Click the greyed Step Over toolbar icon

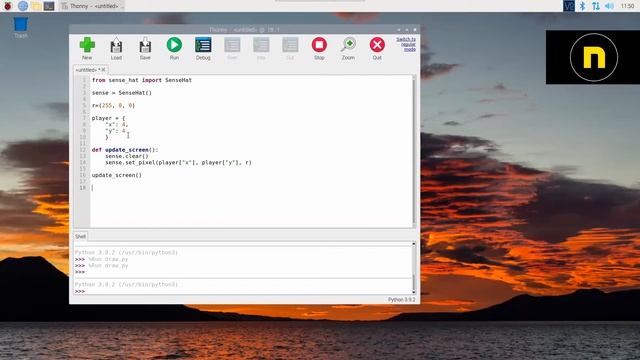tap(232, 48)
